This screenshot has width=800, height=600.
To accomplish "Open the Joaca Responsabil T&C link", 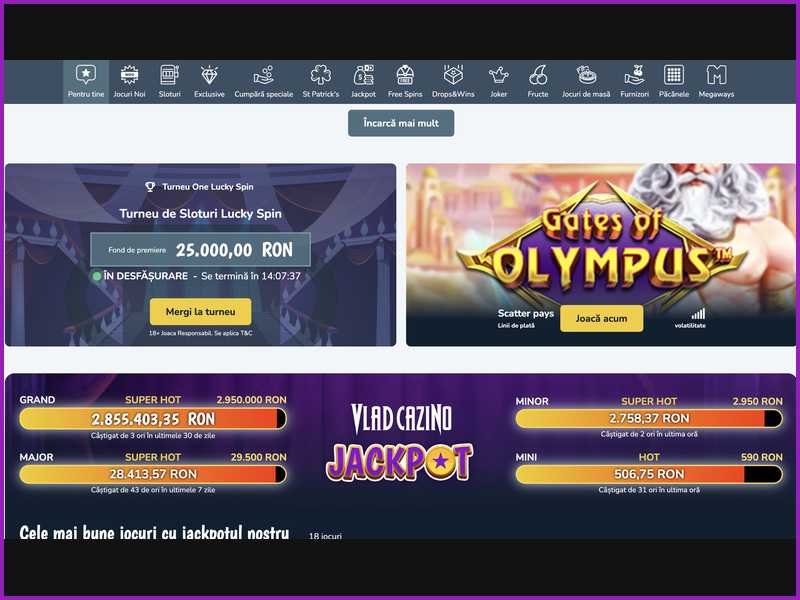I will coord(199,335).
